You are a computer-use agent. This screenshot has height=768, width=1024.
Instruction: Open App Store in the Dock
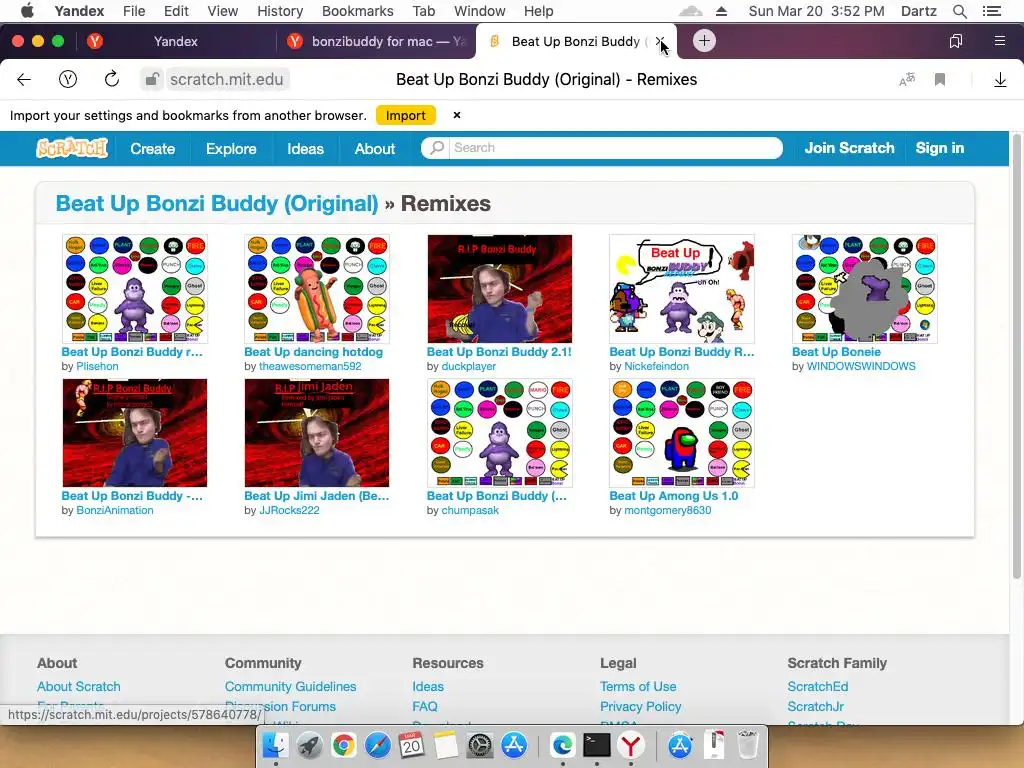click(x=514, y=745)
